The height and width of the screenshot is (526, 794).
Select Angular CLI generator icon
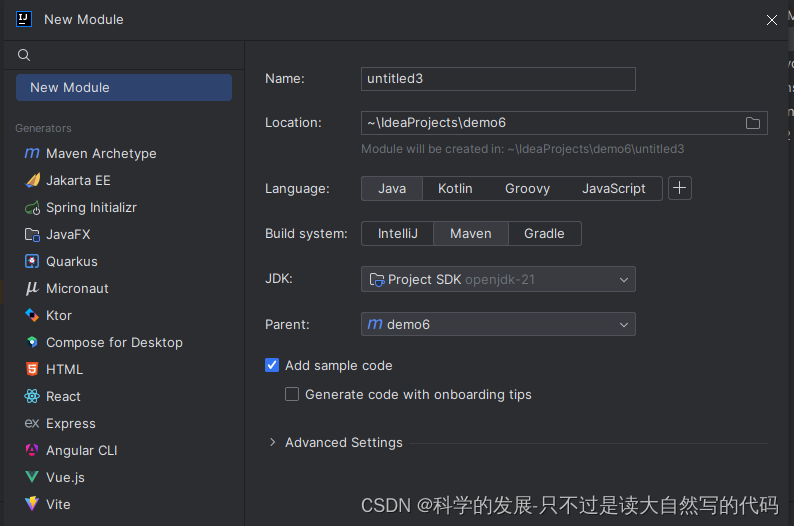(x=32, y=450)
